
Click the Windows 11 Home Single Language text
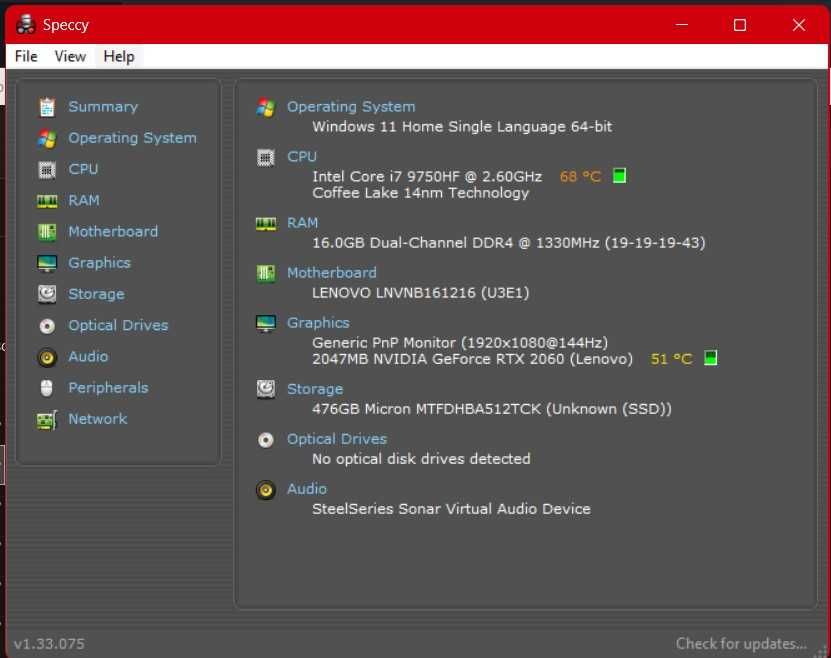[462, 127]
